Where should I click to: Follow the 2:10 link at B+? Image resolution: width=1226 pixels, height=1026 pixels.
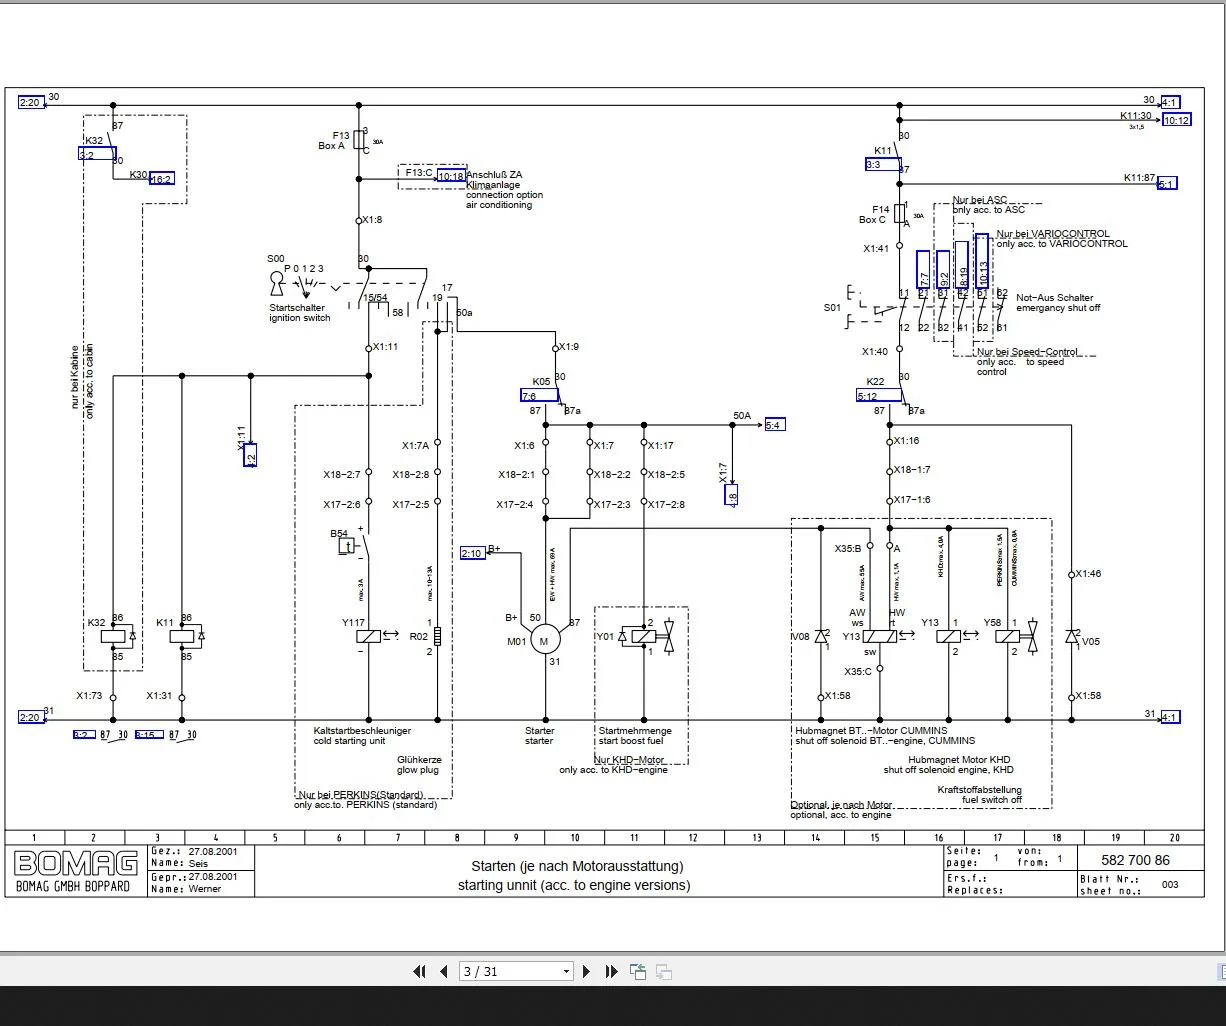pyautogui.click(x=472, y=553)
